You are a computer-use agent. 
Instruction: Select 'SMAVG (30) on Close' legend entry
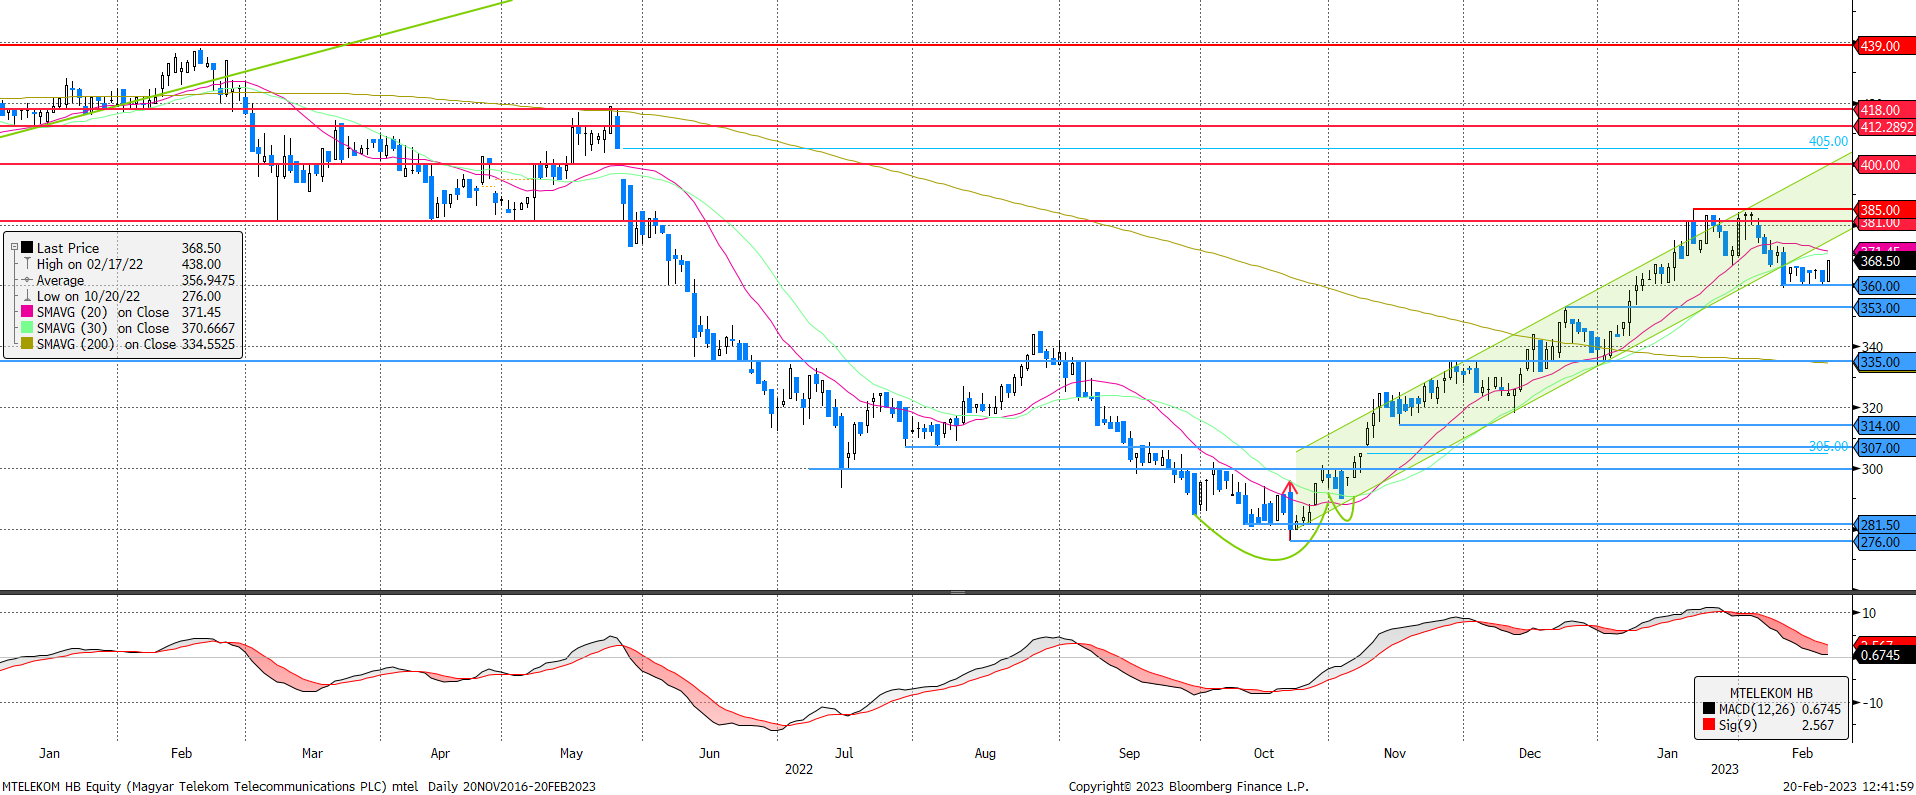(103, 328)
